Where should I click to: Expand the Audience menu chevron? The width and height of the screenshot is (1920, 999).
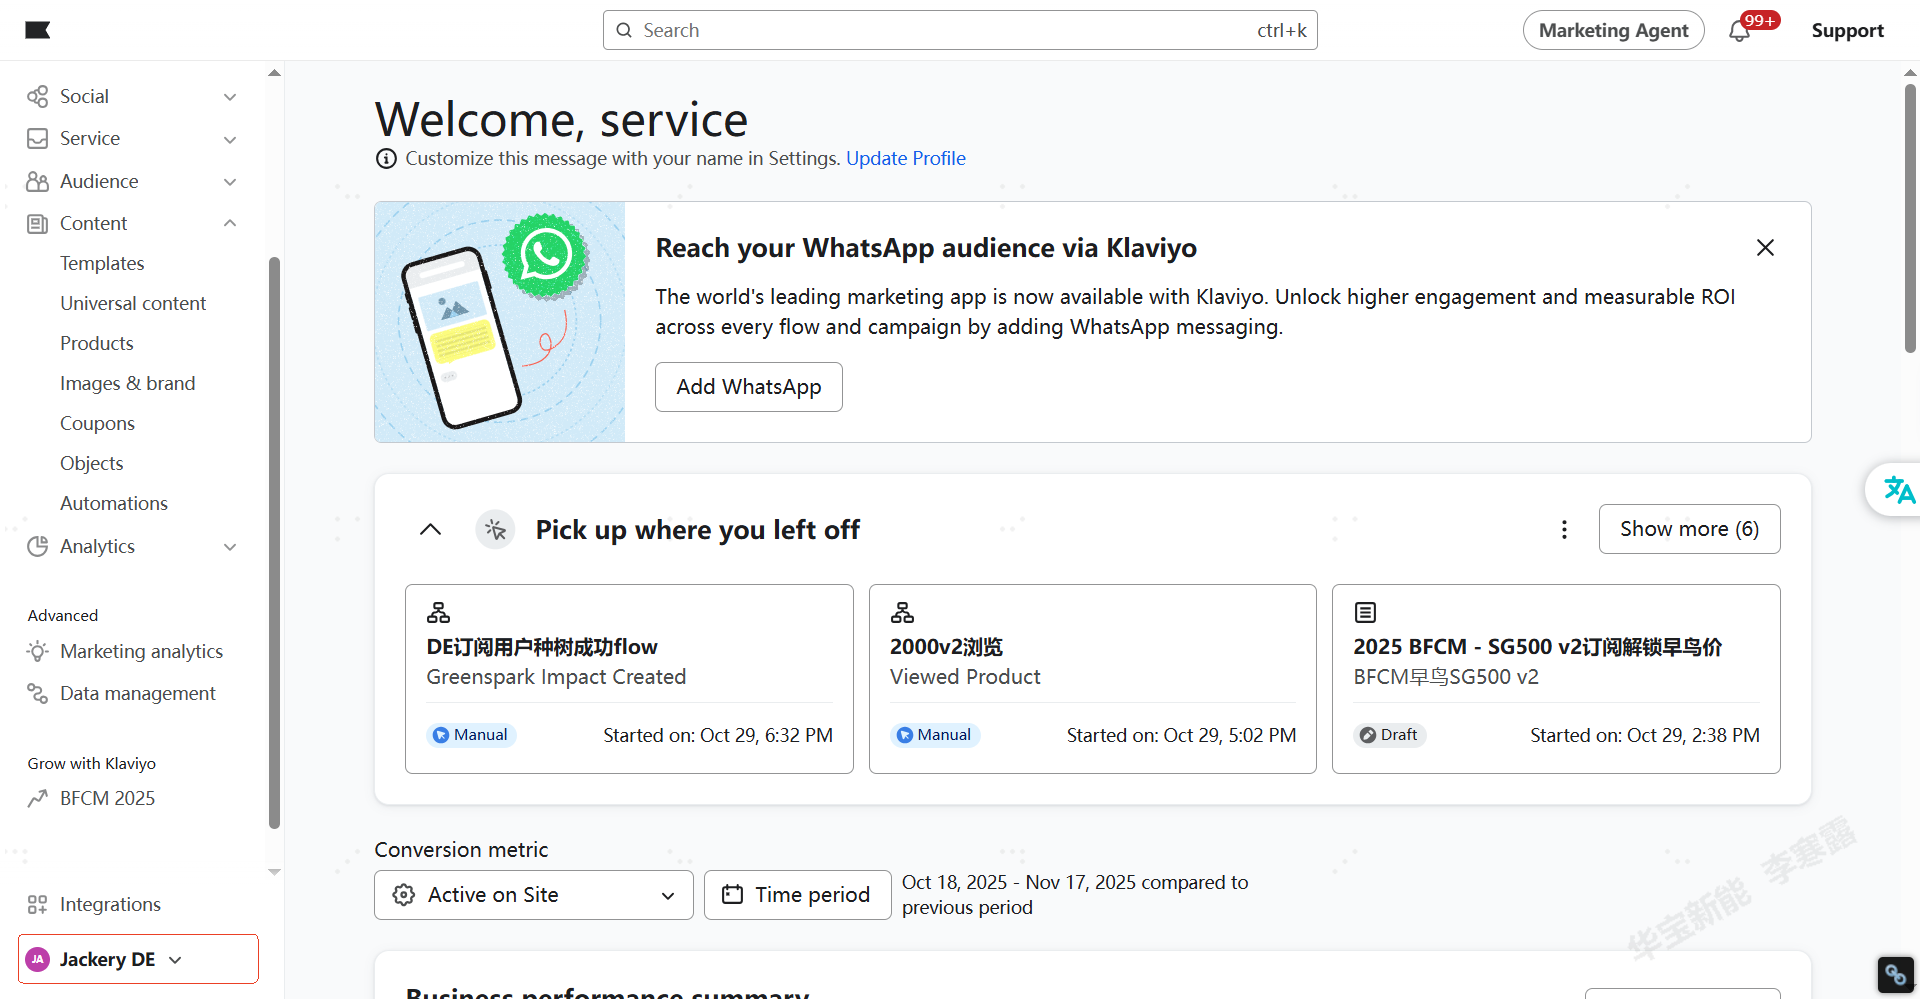click(x=230, y=182)
